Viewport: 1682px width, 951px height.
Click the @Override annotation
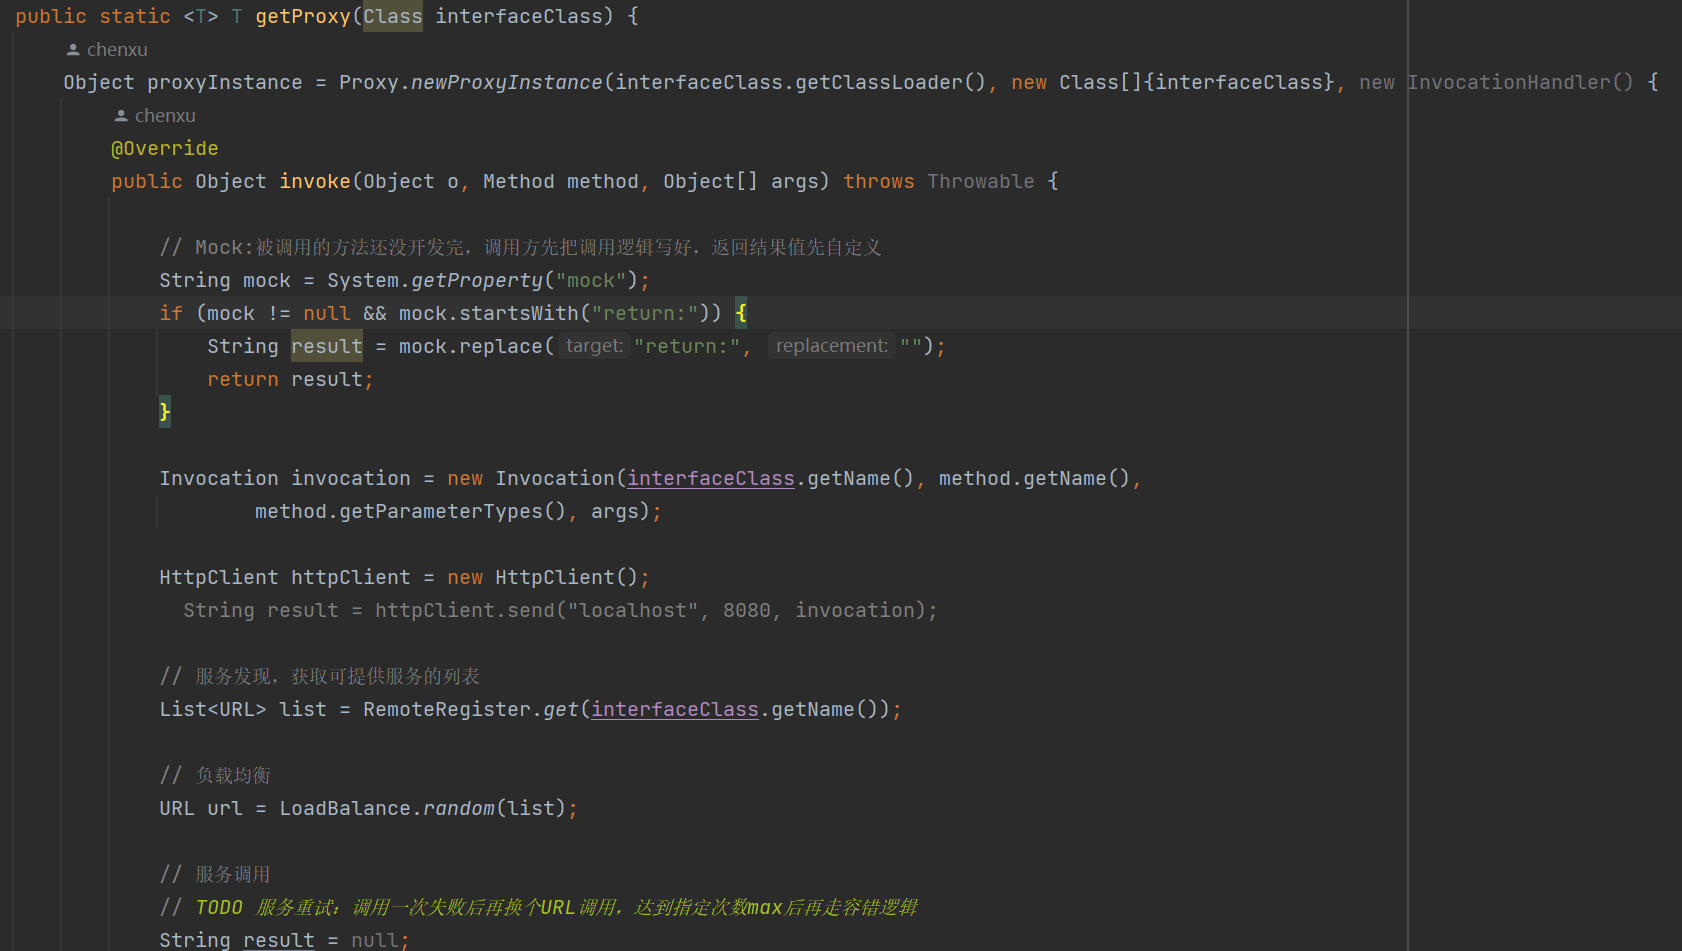(x=164, y=148)
